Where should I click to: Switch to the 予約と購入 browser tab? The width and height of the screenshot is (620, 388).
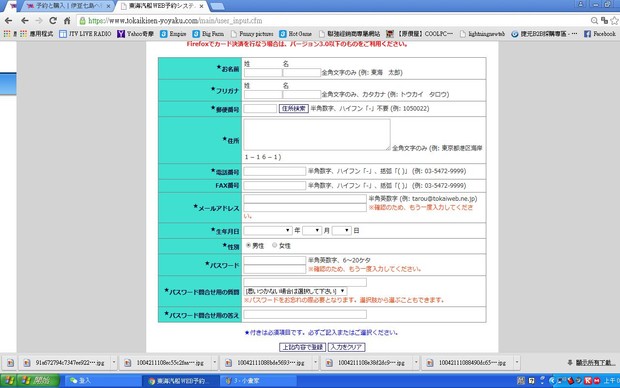point(67,6)
